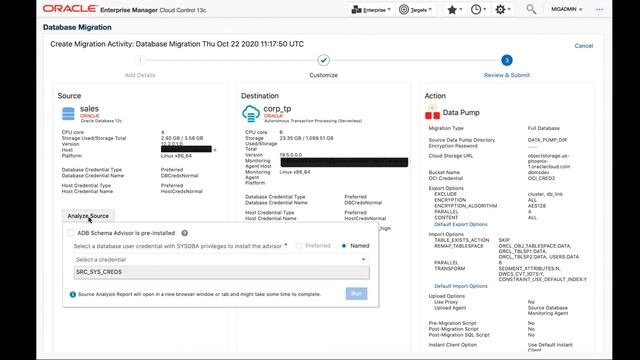Click the search magnifier icon
640x360 pixels.
(x=531, y=9)
